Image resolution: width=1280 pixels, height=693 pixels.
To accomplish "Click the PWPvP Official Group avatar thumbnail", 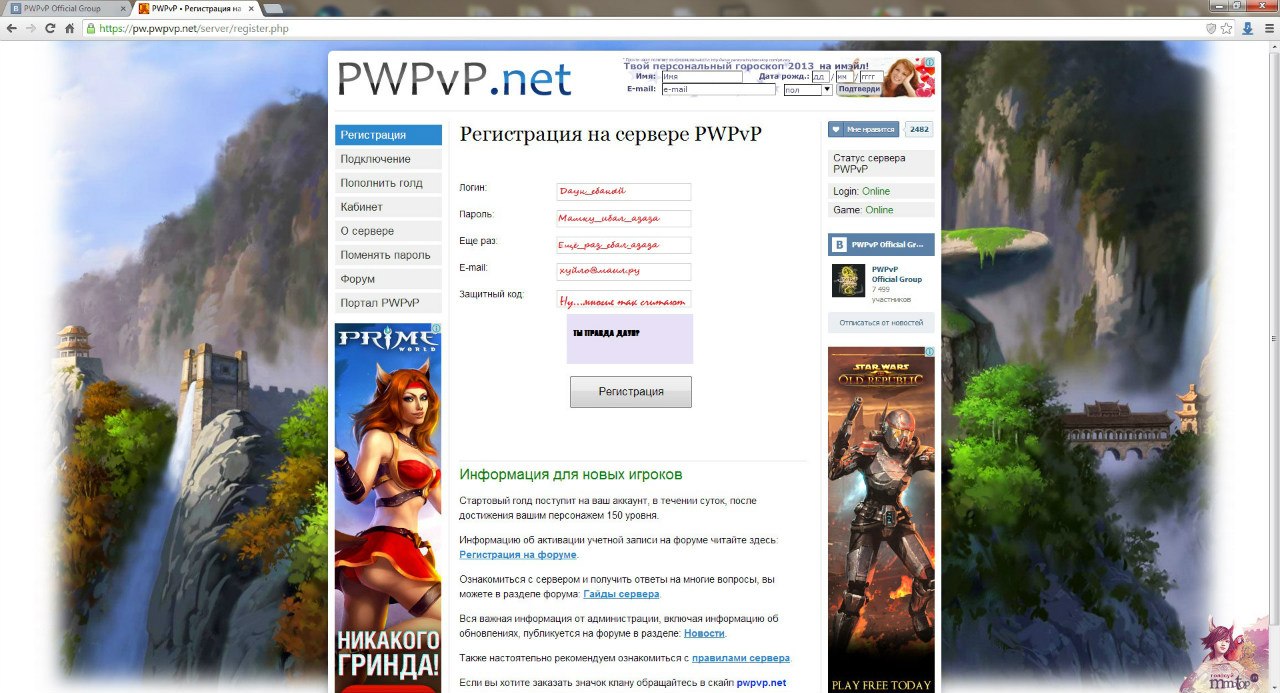I will 848,281.
